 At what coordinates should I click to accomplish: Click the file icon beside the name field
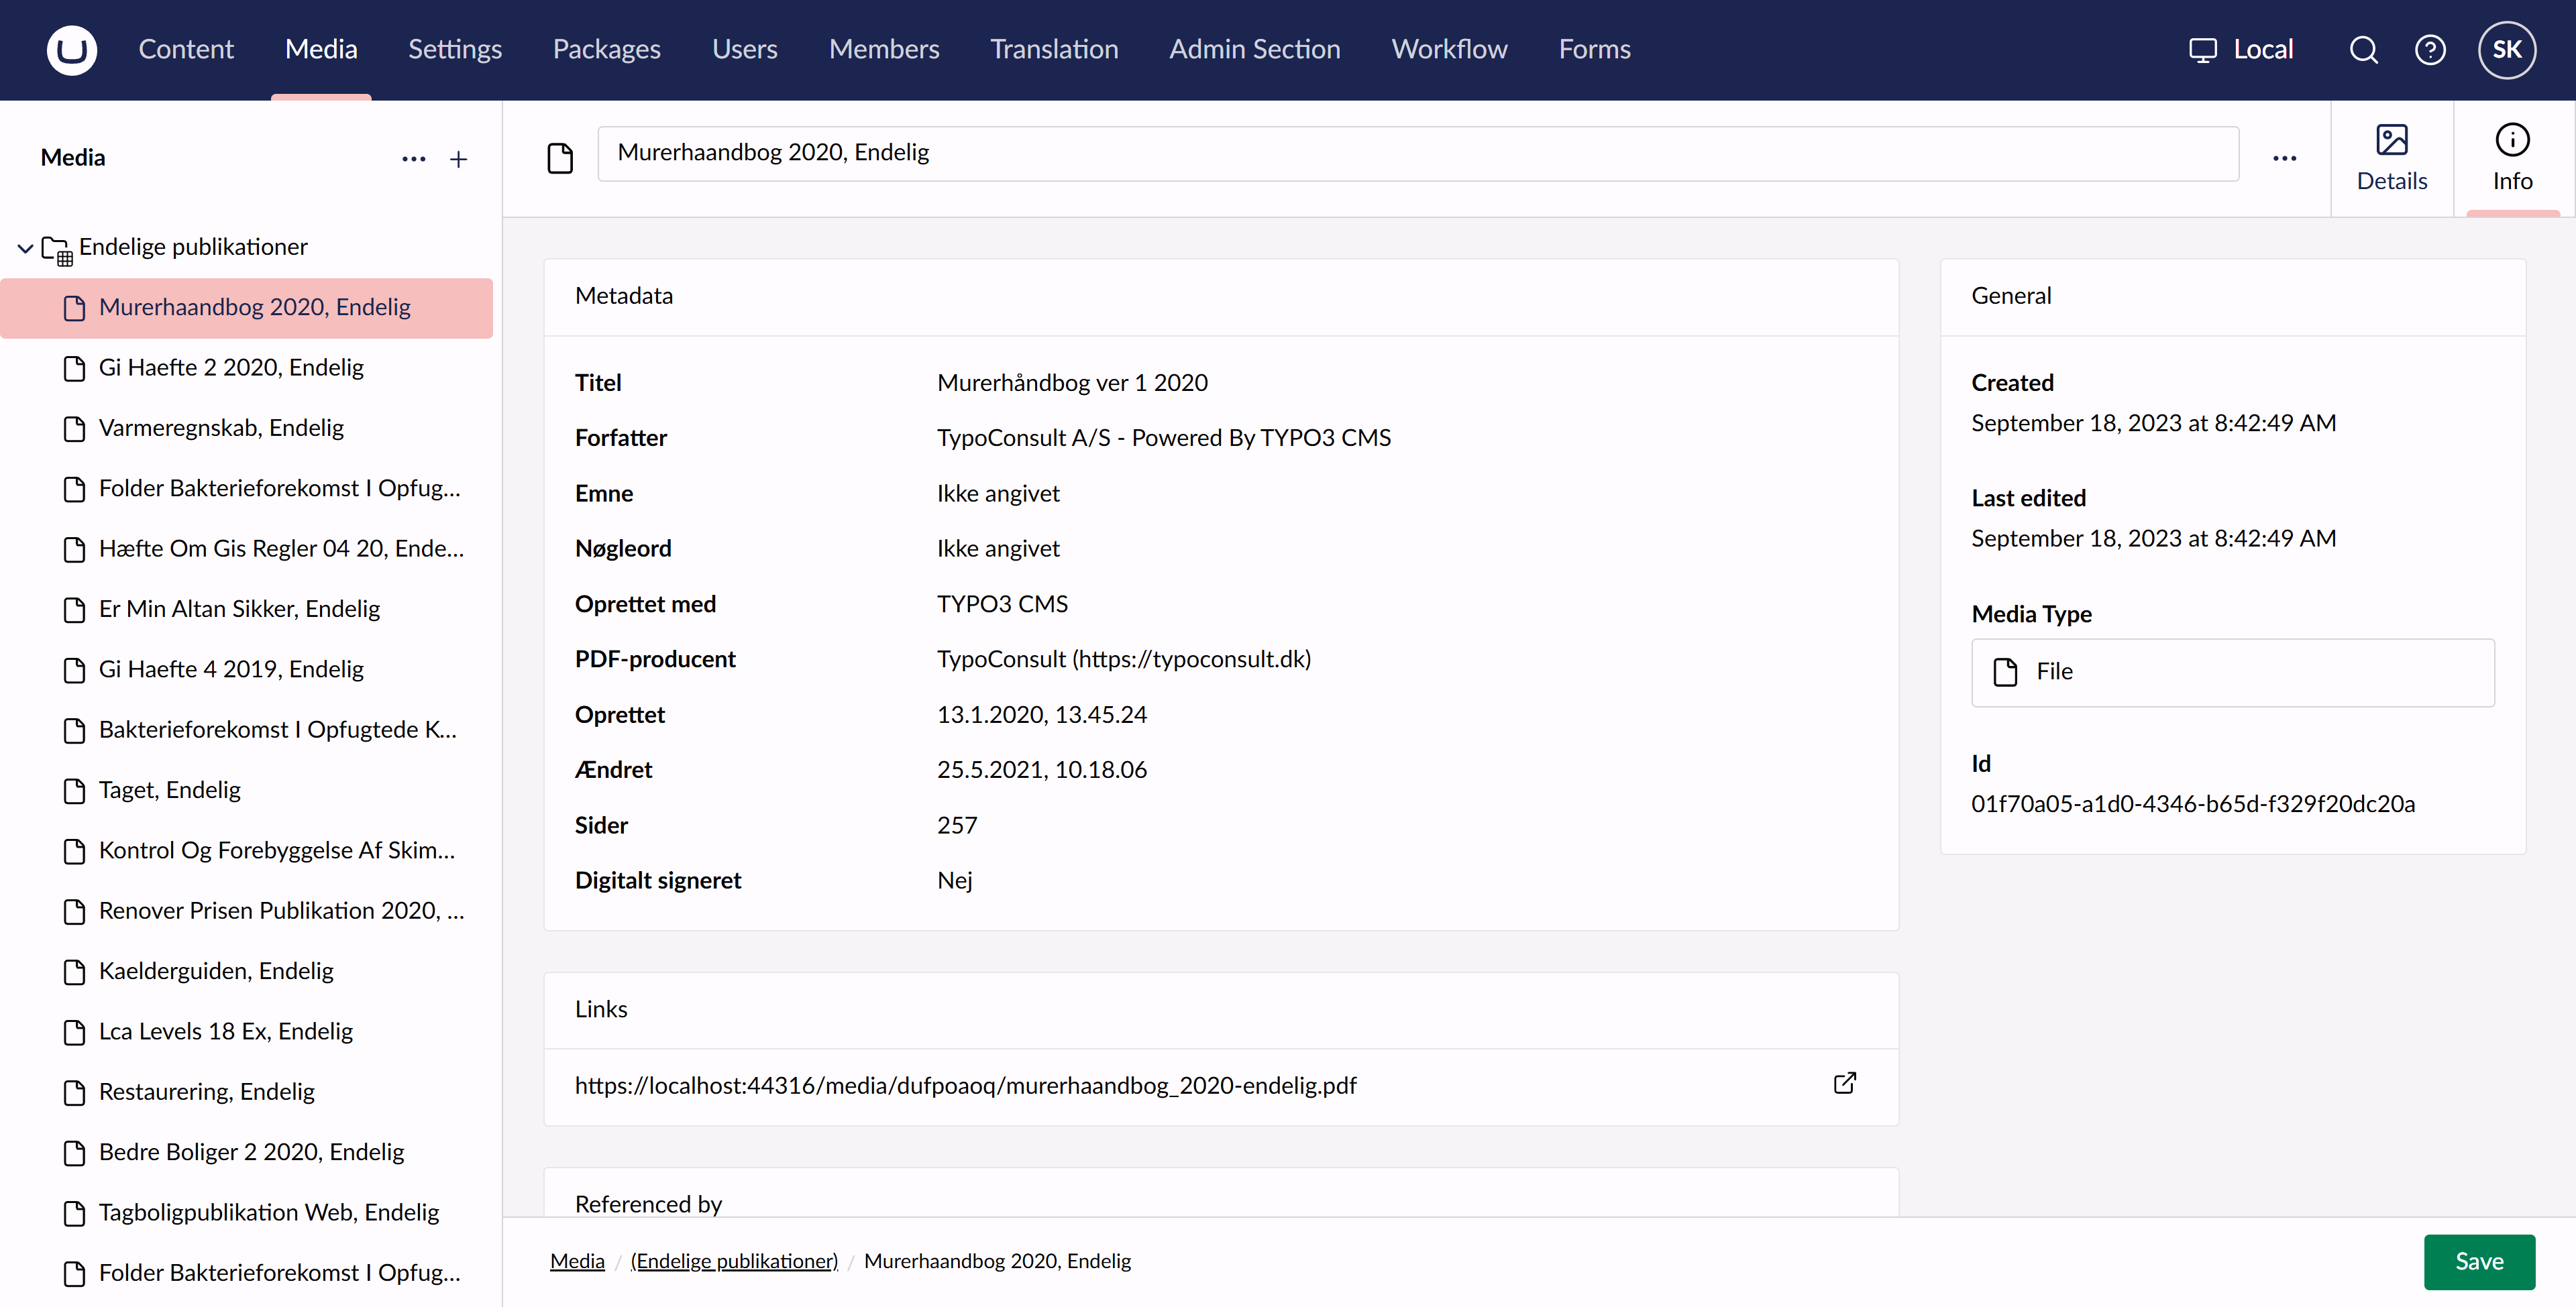(x=560, y=158)
